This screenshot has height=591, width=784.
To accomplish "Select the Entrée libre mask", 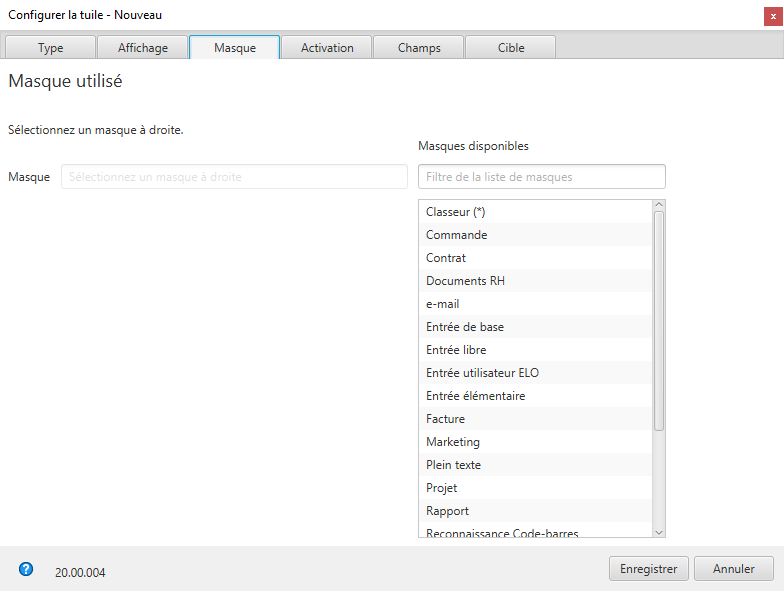I will pos(536,350).
